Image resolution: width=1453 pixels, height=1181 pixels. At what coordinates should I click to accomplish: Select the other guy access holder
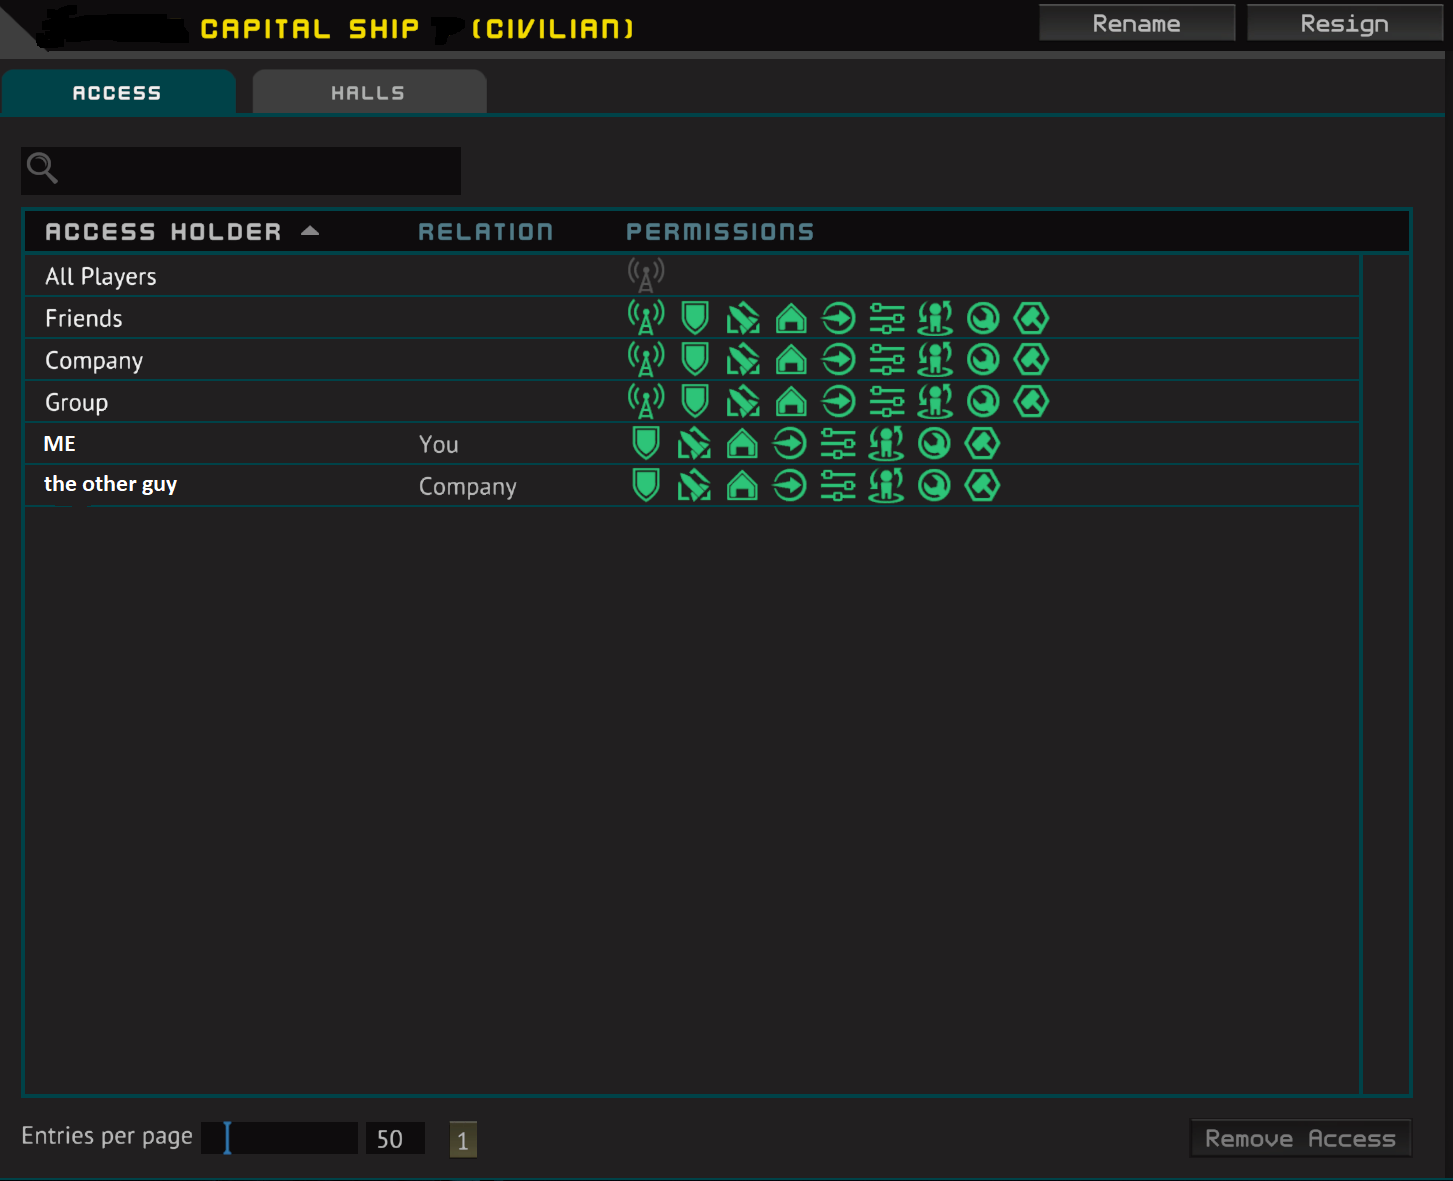[x=692, y=485]
